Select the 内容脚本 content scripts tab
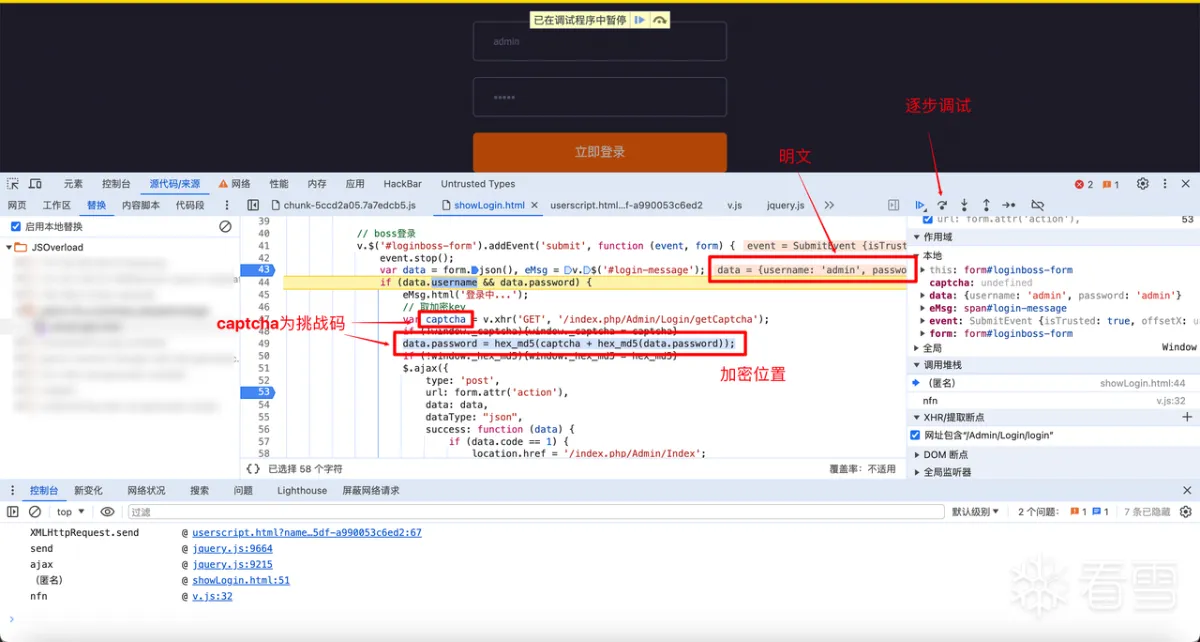Screen dimensions: 1200x642 click(x=141, y=205)
